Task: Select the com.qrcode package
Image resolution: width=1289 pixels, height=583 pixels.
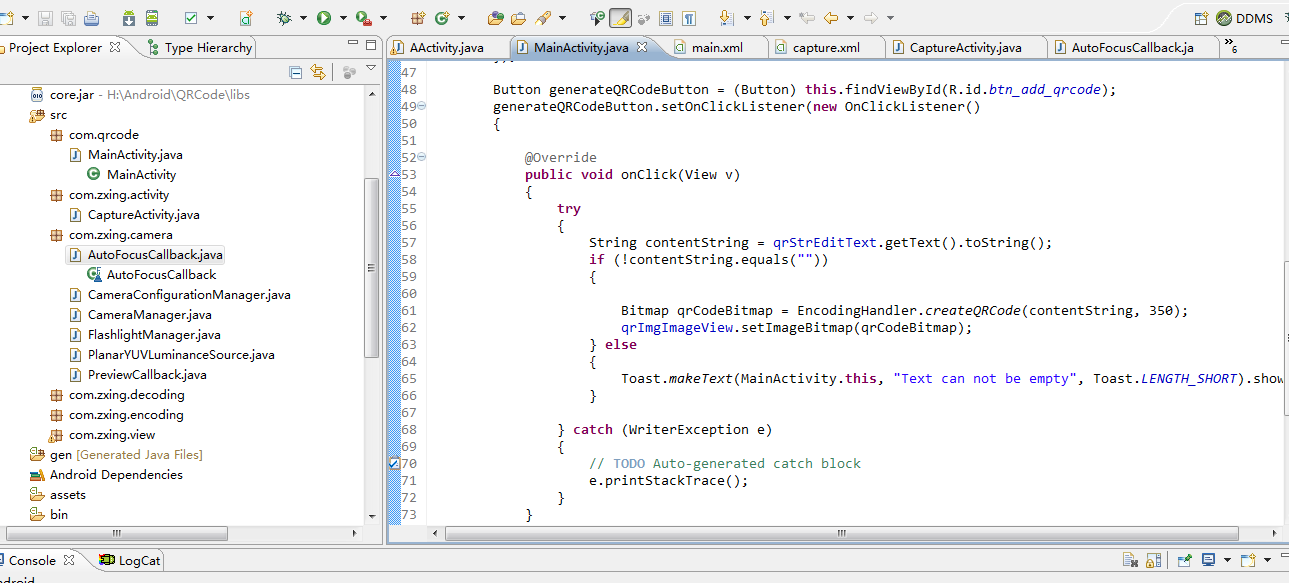Action: click(103, 135)
